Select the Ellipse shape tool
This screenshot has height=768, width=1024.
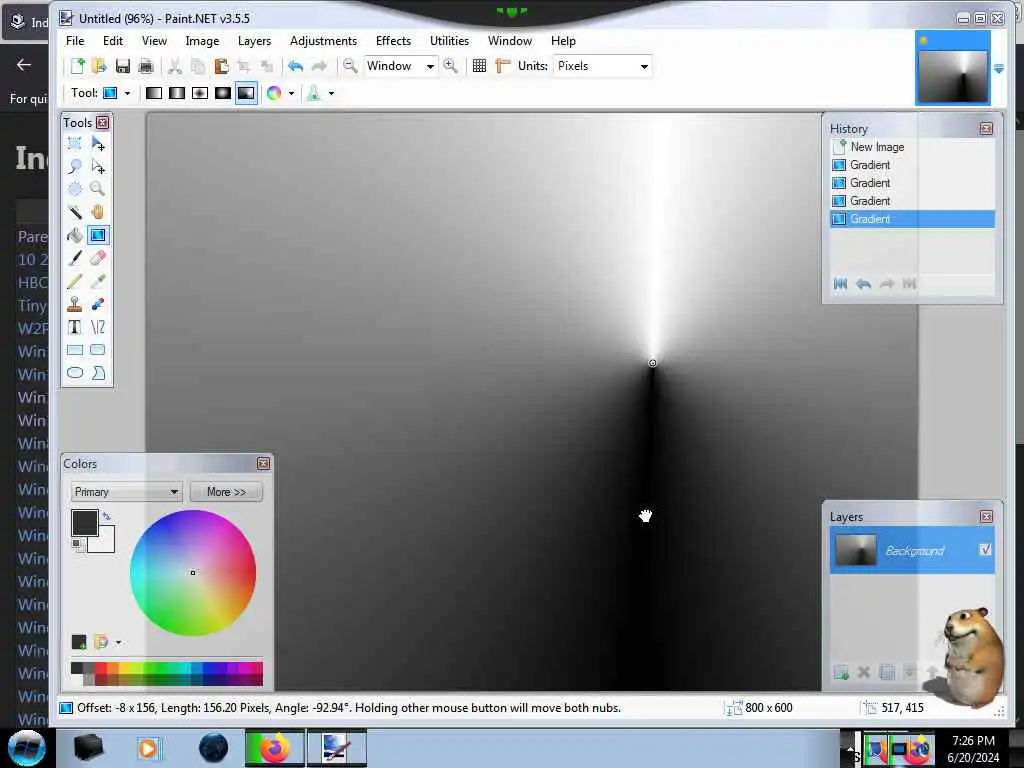74,373
